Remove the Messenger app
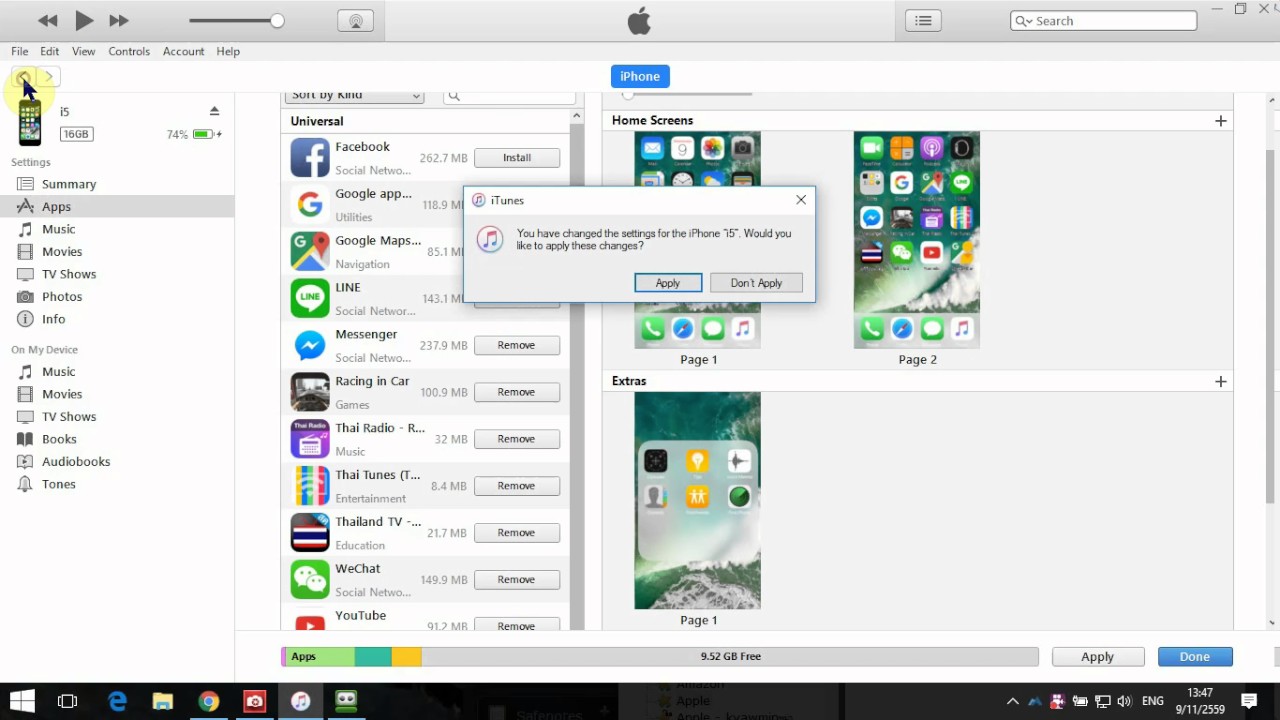This screenshot has width=1280, height=720. point(517,345)
